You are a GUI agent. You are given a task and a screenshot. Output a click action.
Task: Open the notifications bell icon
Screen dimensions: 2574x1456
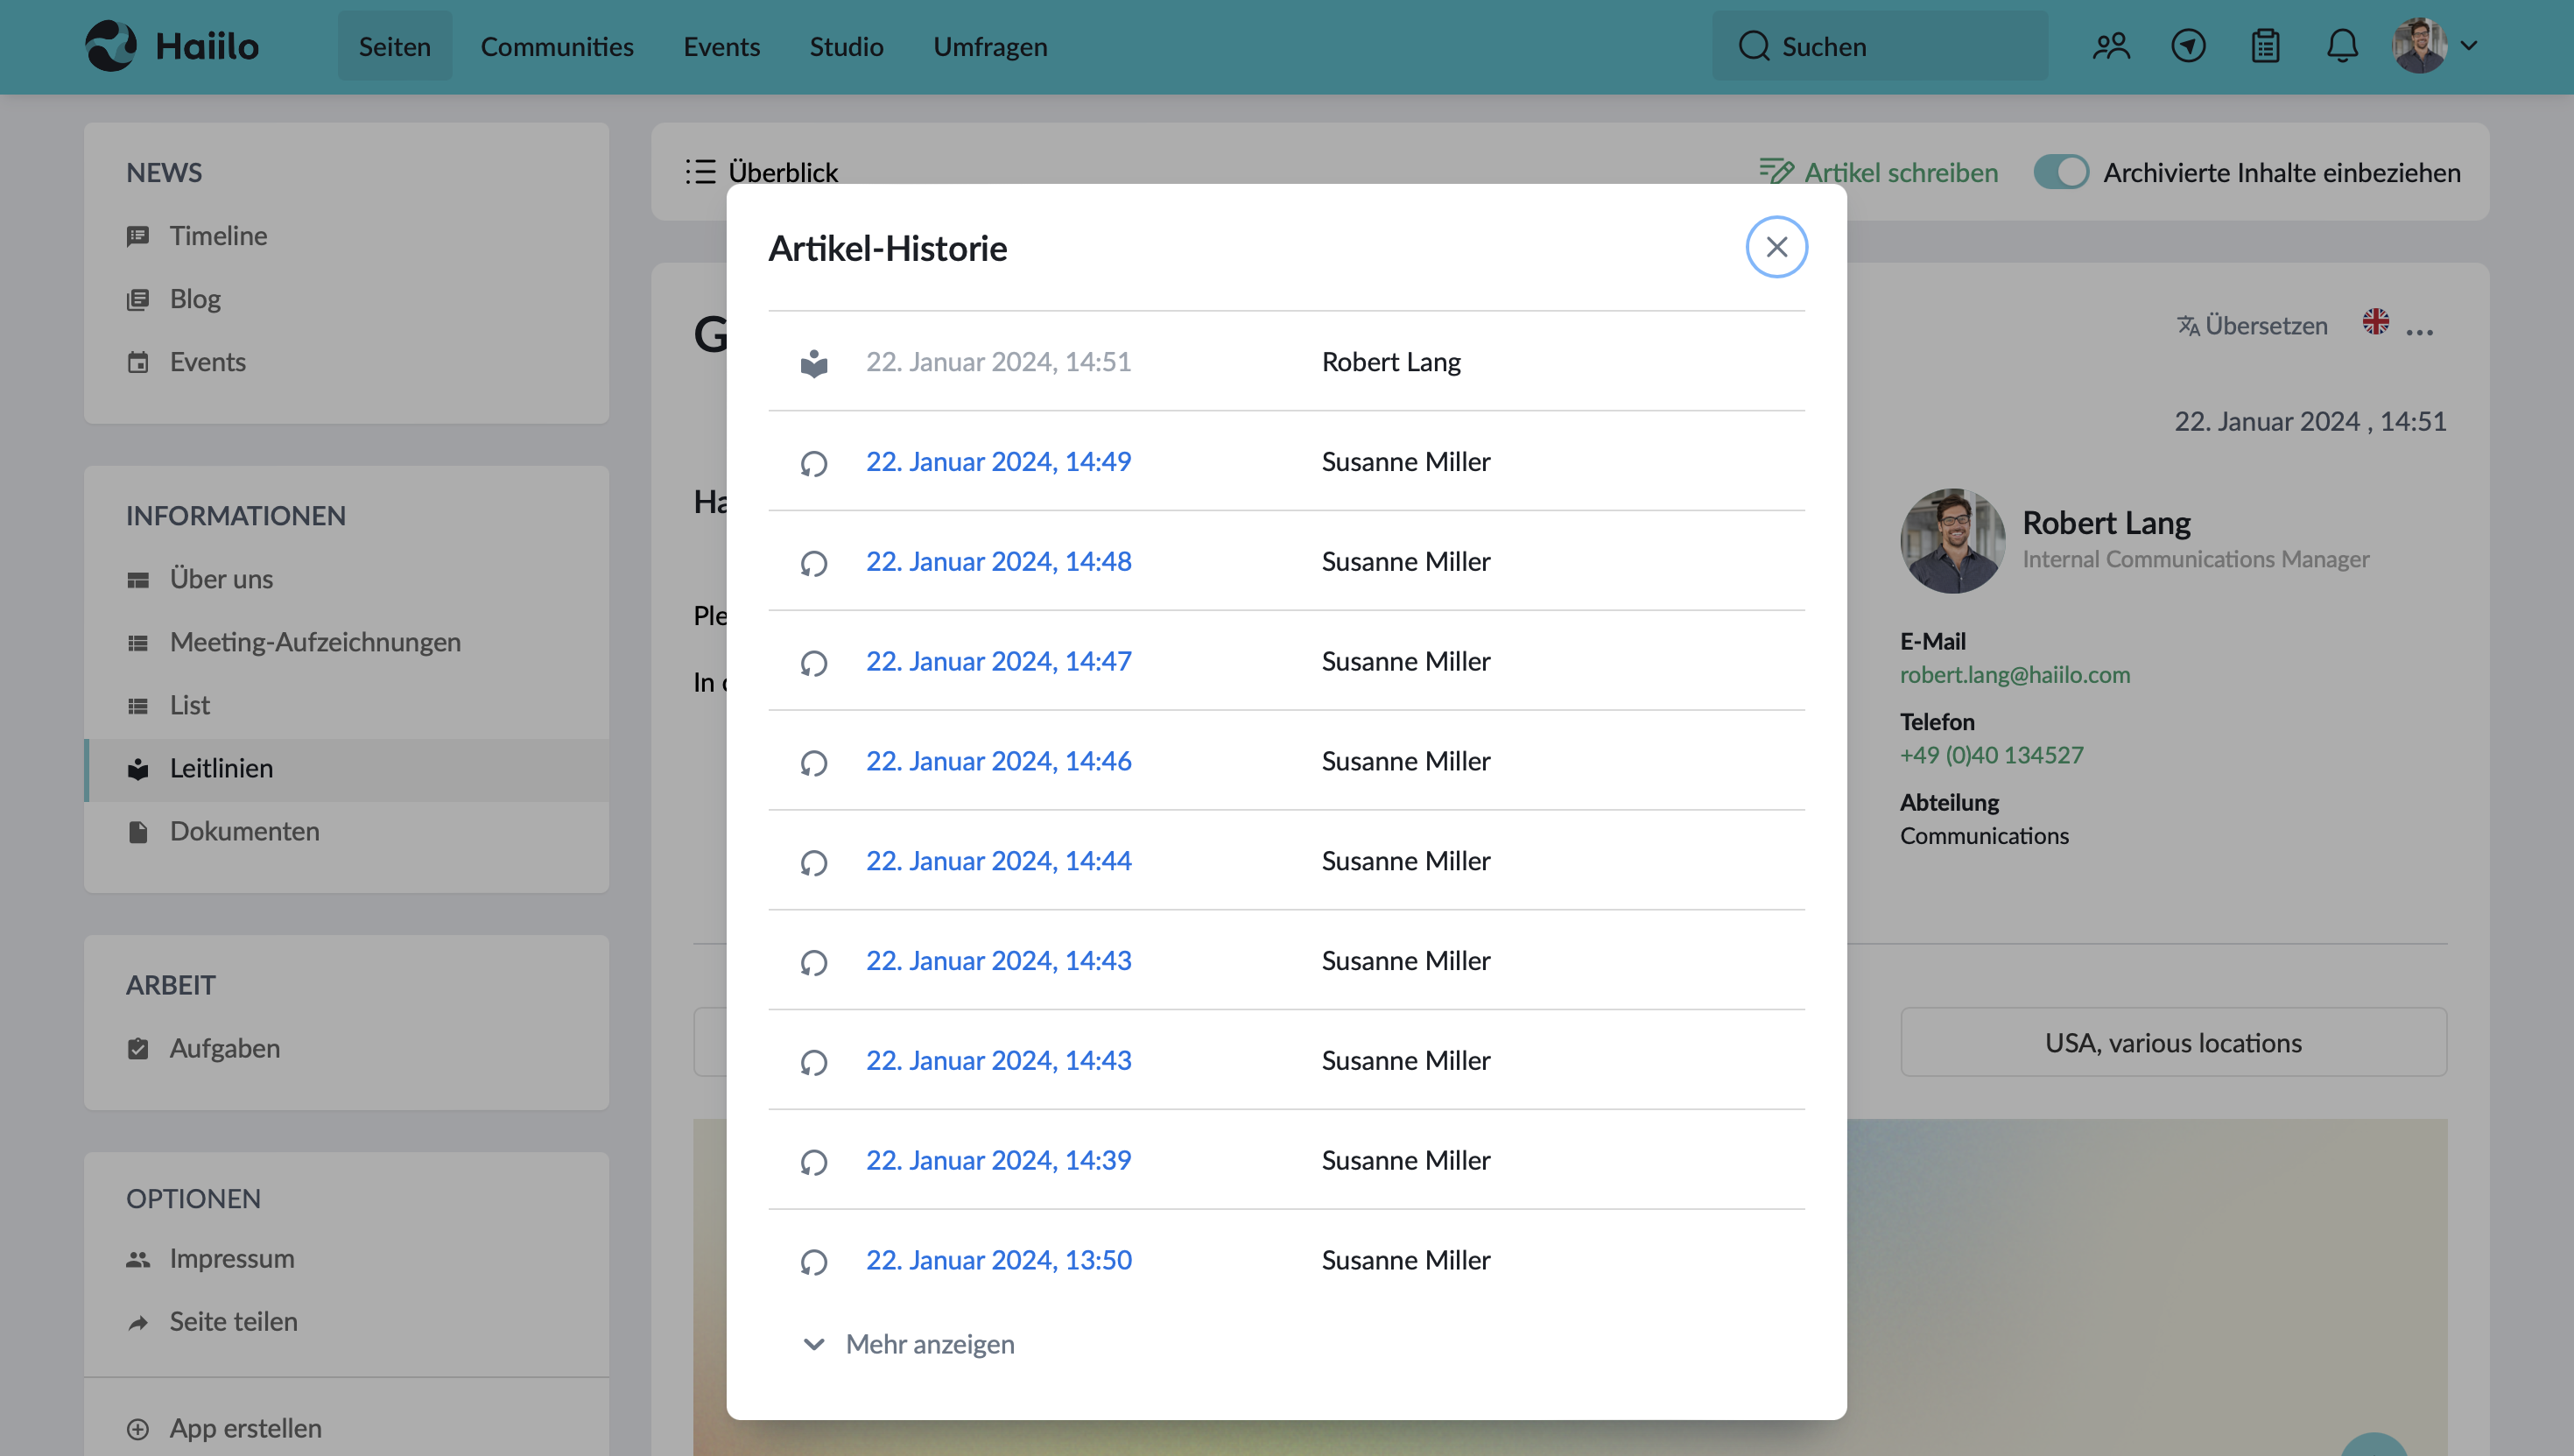(x=2342, y=46)
